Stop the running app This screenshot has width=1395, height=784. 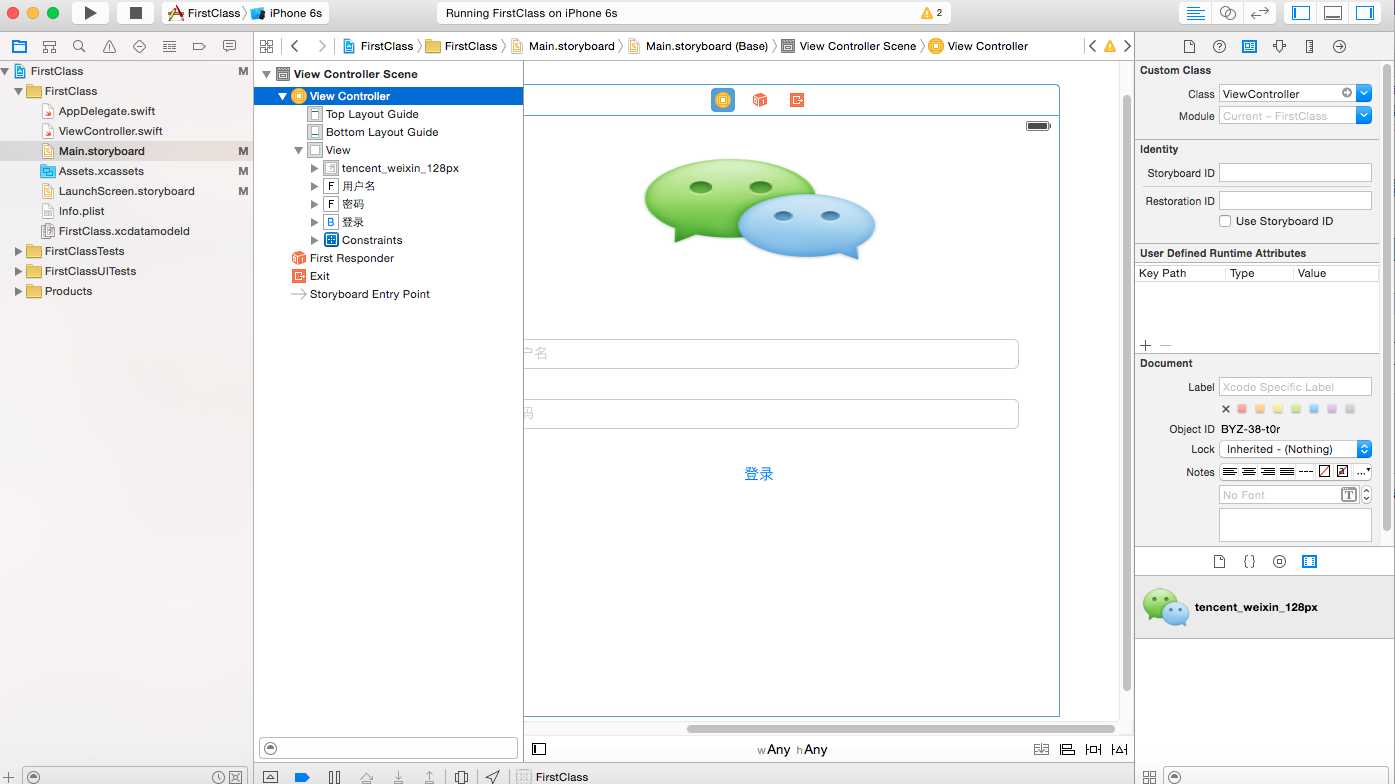(x=135, y=13)
